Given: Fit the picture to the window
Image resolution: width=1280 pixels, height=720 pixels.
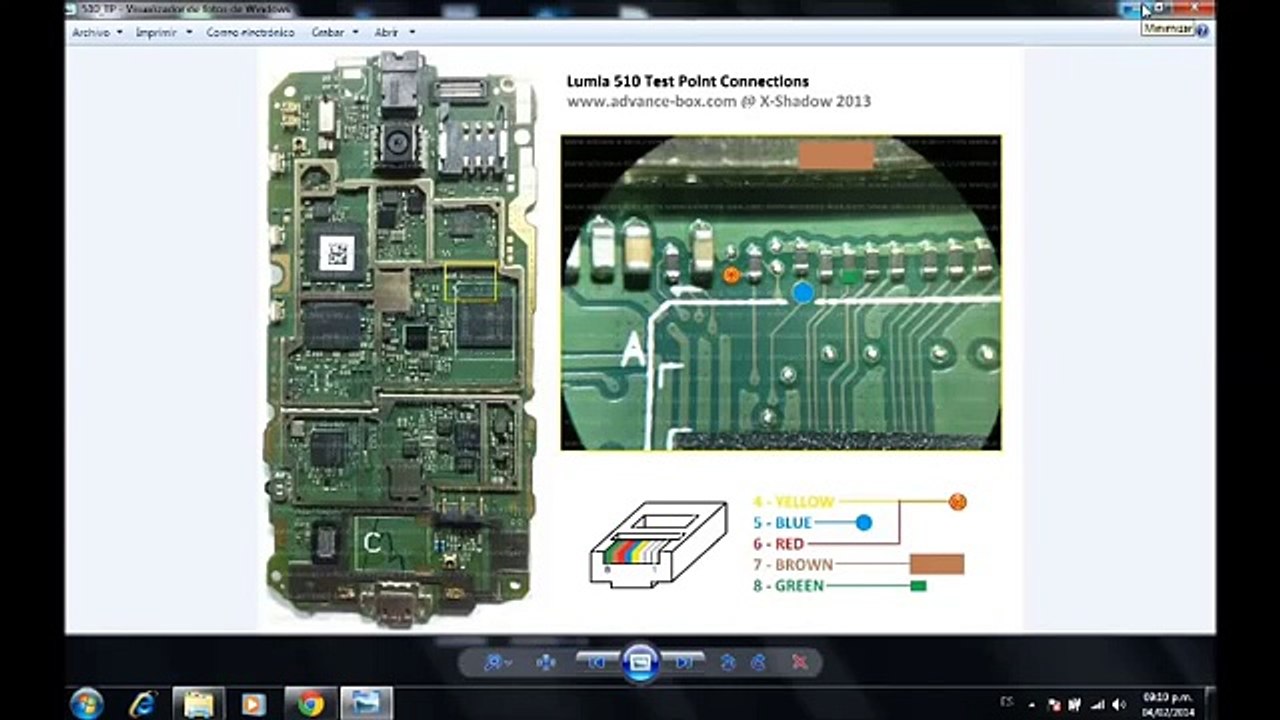Looking at the screenshot, I should click(546, 662).
